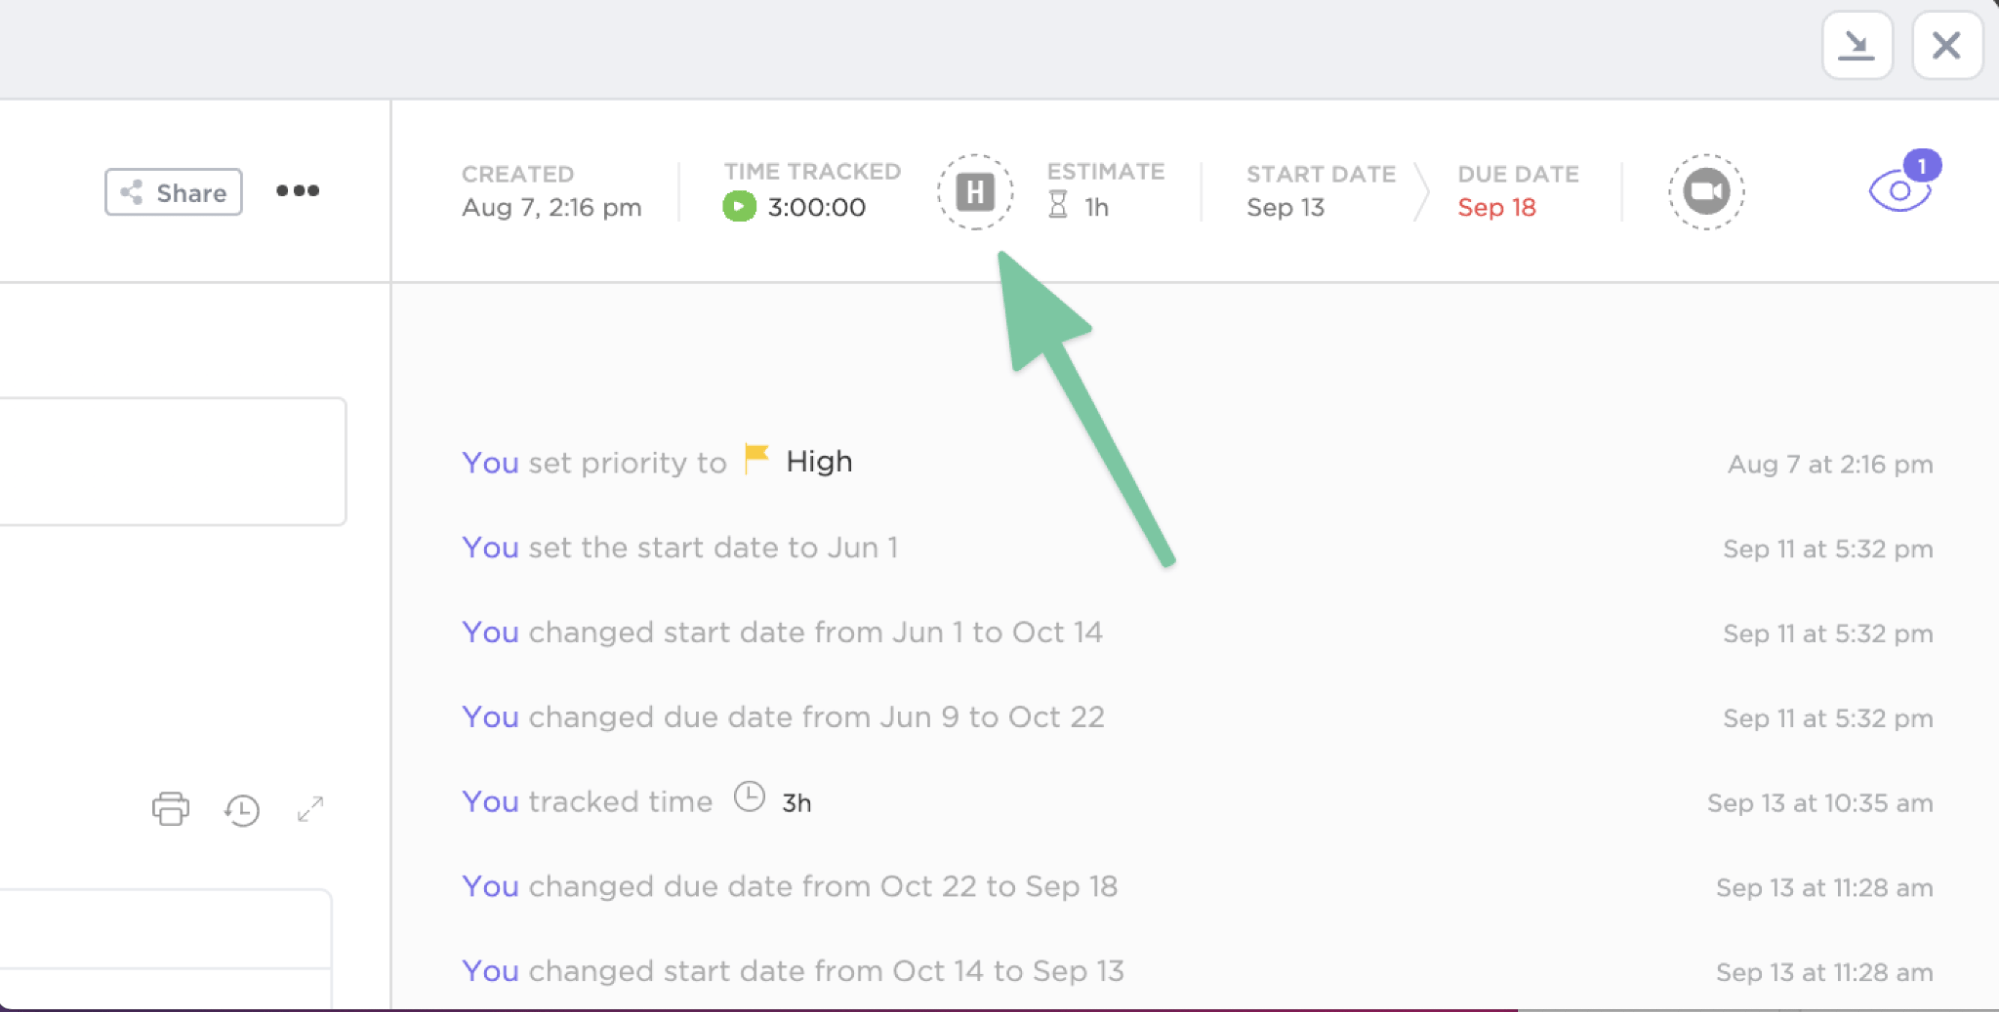Open the Start Date Sep 13 picker

tap(1285, 207)
